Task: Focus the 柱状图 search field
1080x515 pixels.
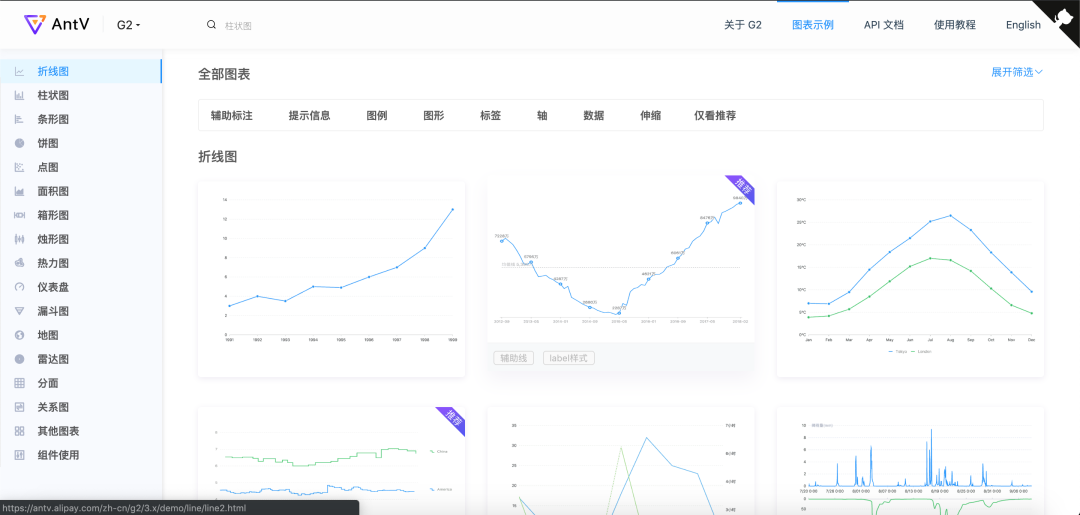Action: tap(238, 25)
